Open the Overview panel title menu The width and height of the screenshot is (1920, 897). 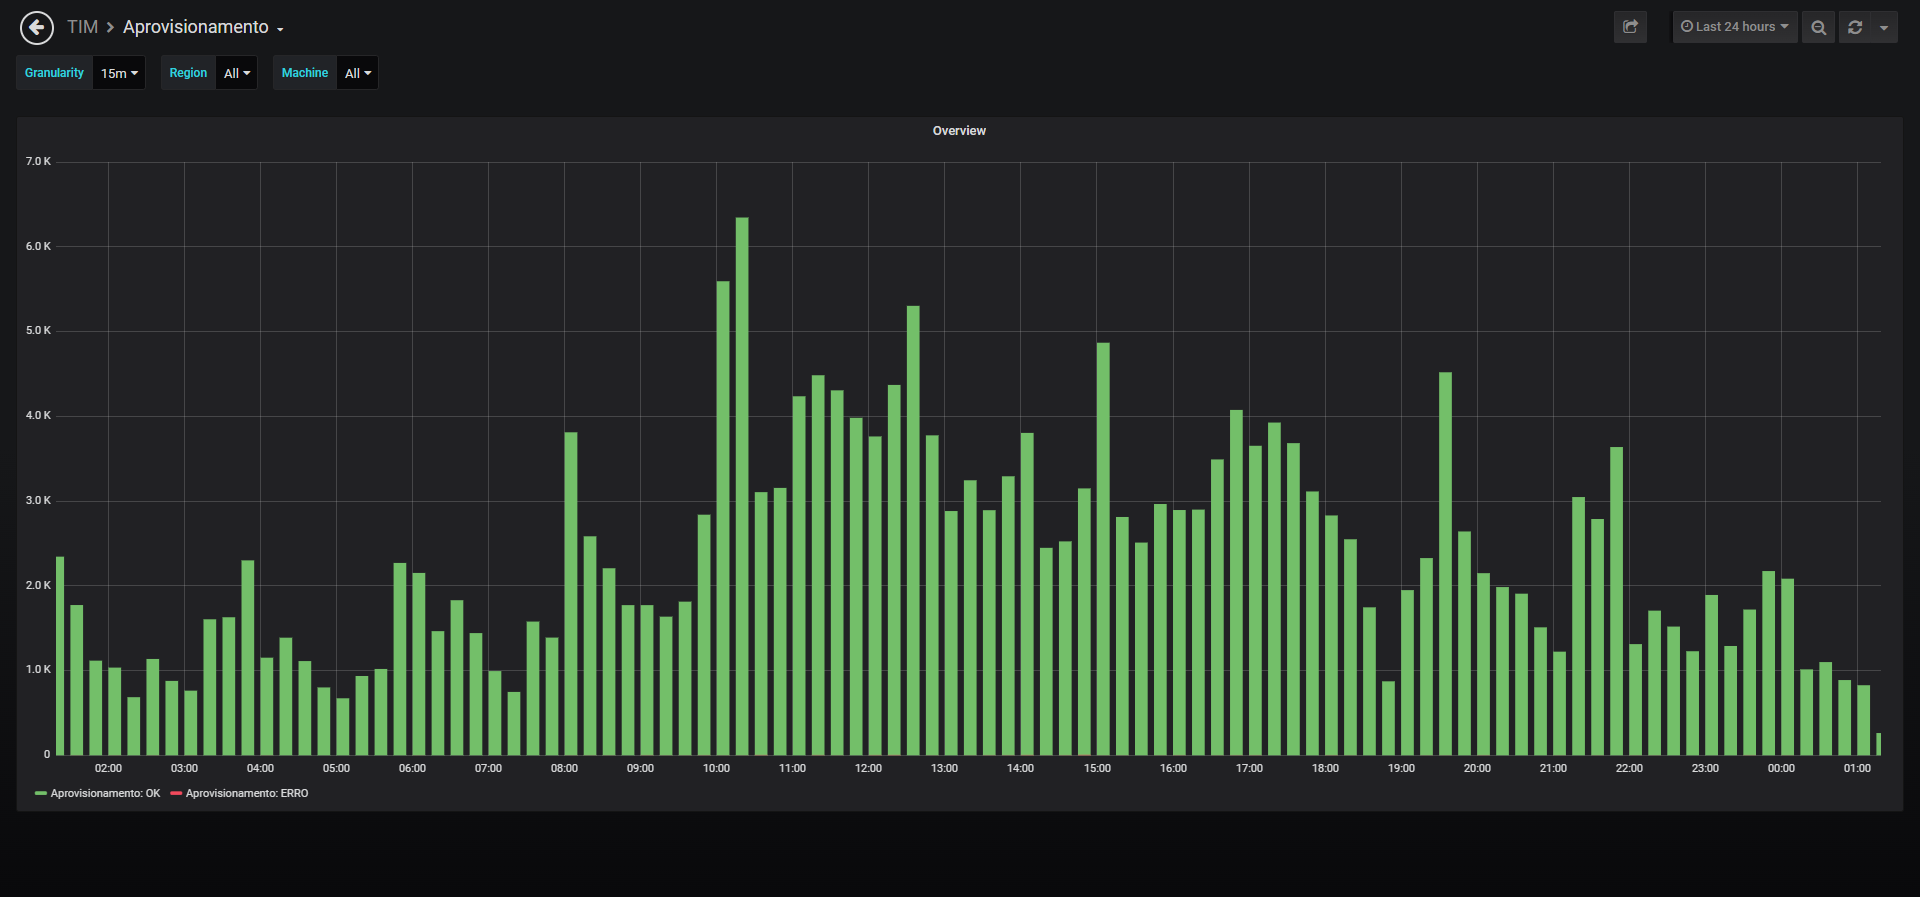click(959, 131)
